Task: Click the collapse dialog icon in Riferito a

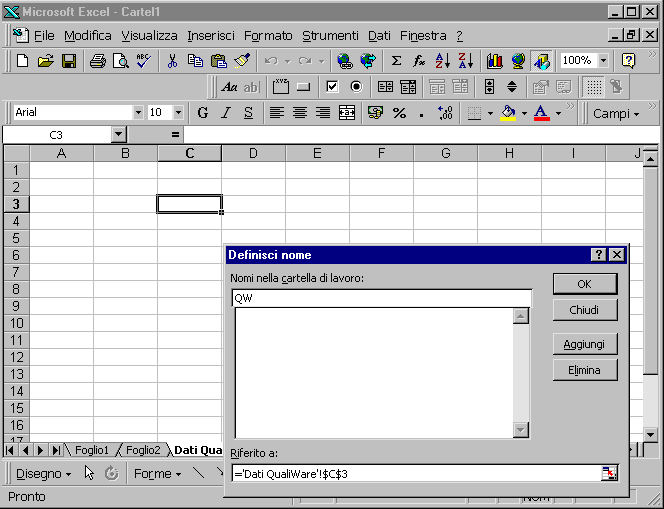Action: click(609, 473)
